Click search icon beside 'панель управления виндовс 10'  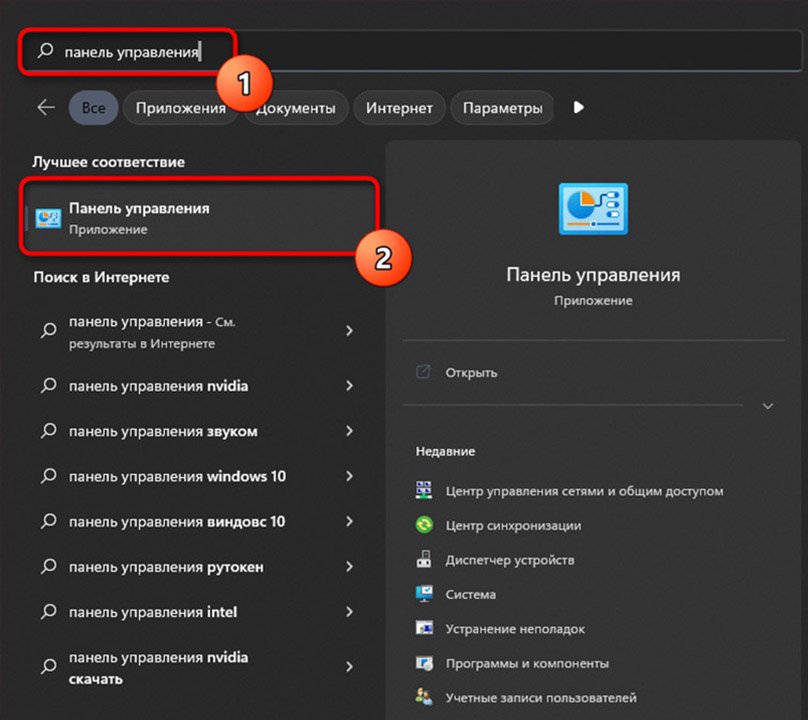coord(48,521)
